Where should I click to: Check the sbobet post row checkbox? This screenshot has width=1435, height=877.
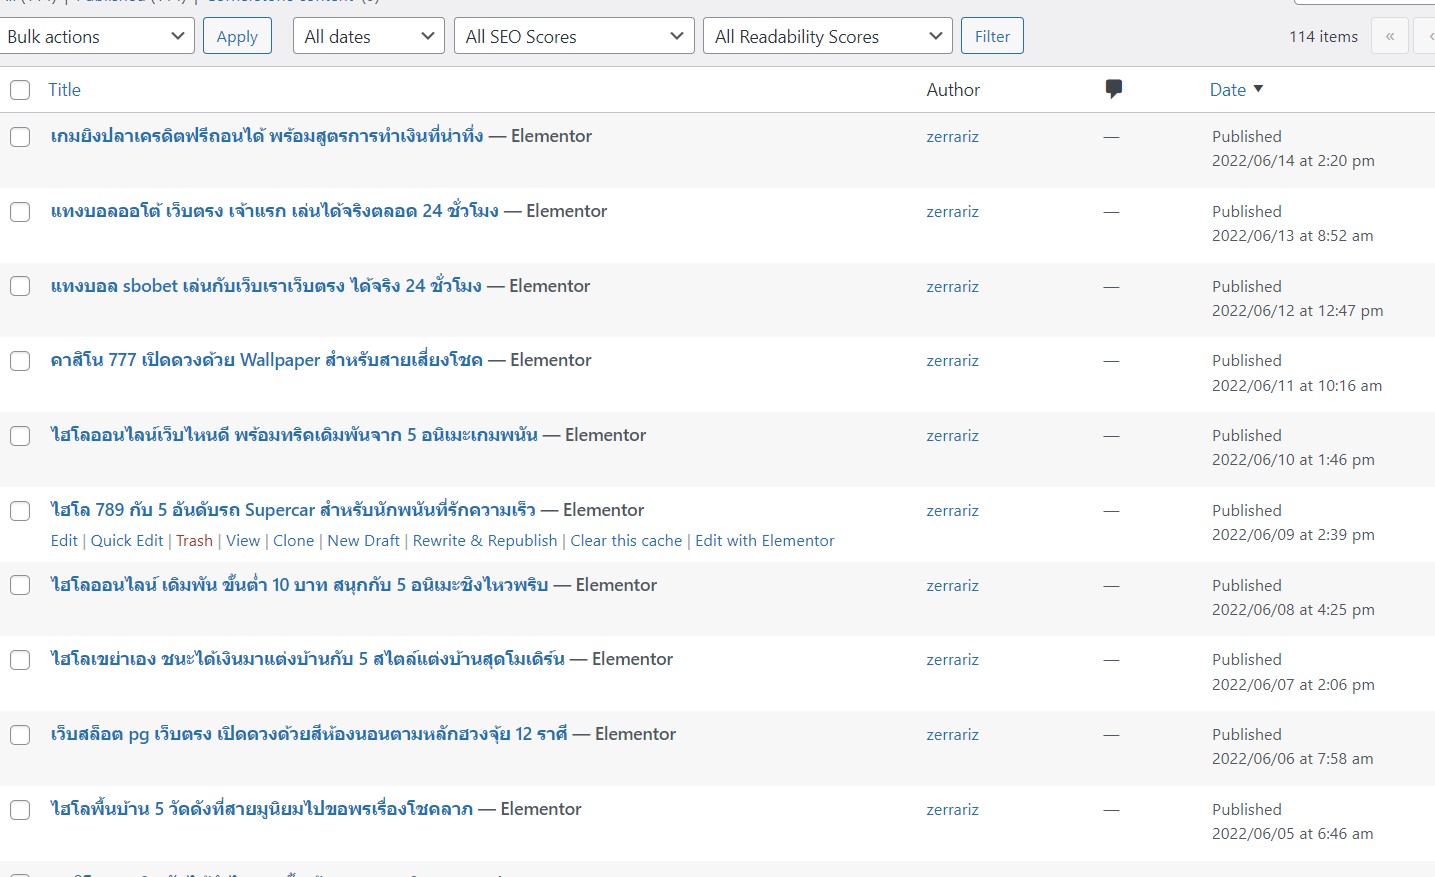[x=20, y=286]
